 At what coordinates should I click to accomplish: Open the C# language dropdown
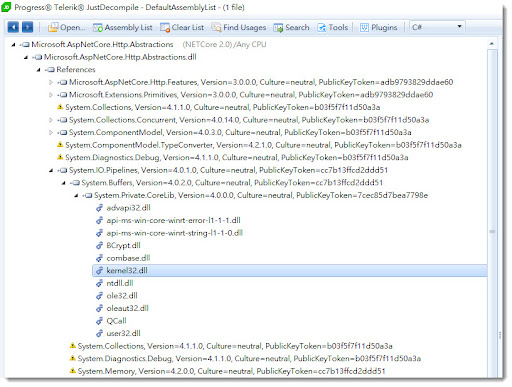point(437,27)
